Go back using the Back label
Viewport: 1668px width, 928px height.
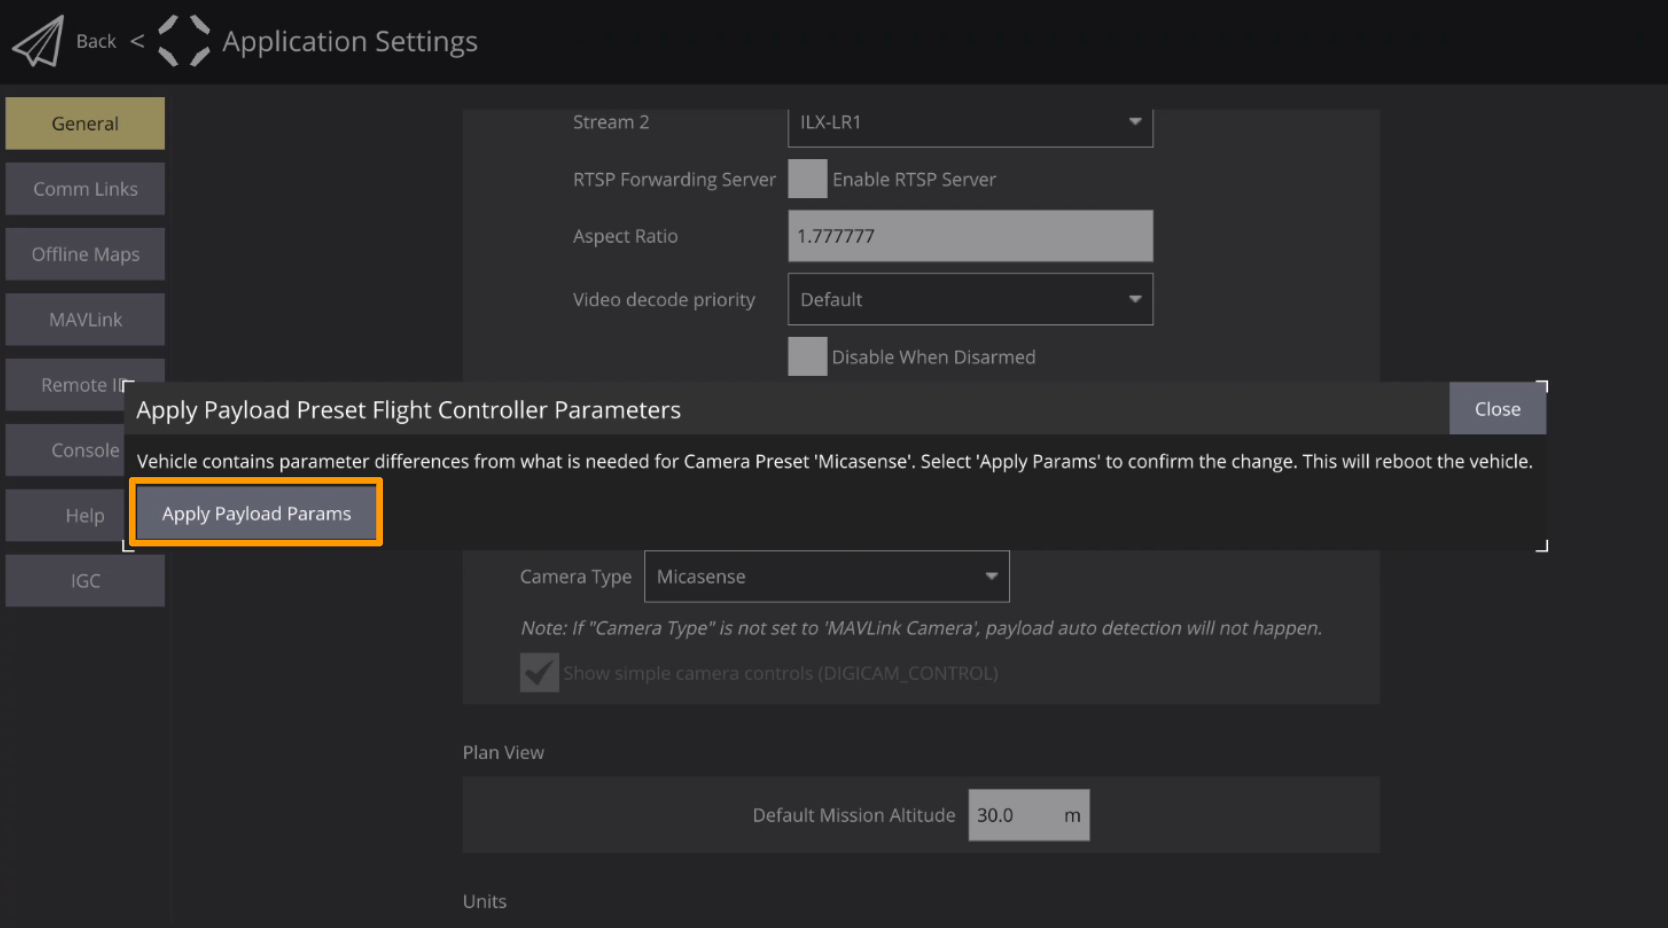click(x=96, y=41)
